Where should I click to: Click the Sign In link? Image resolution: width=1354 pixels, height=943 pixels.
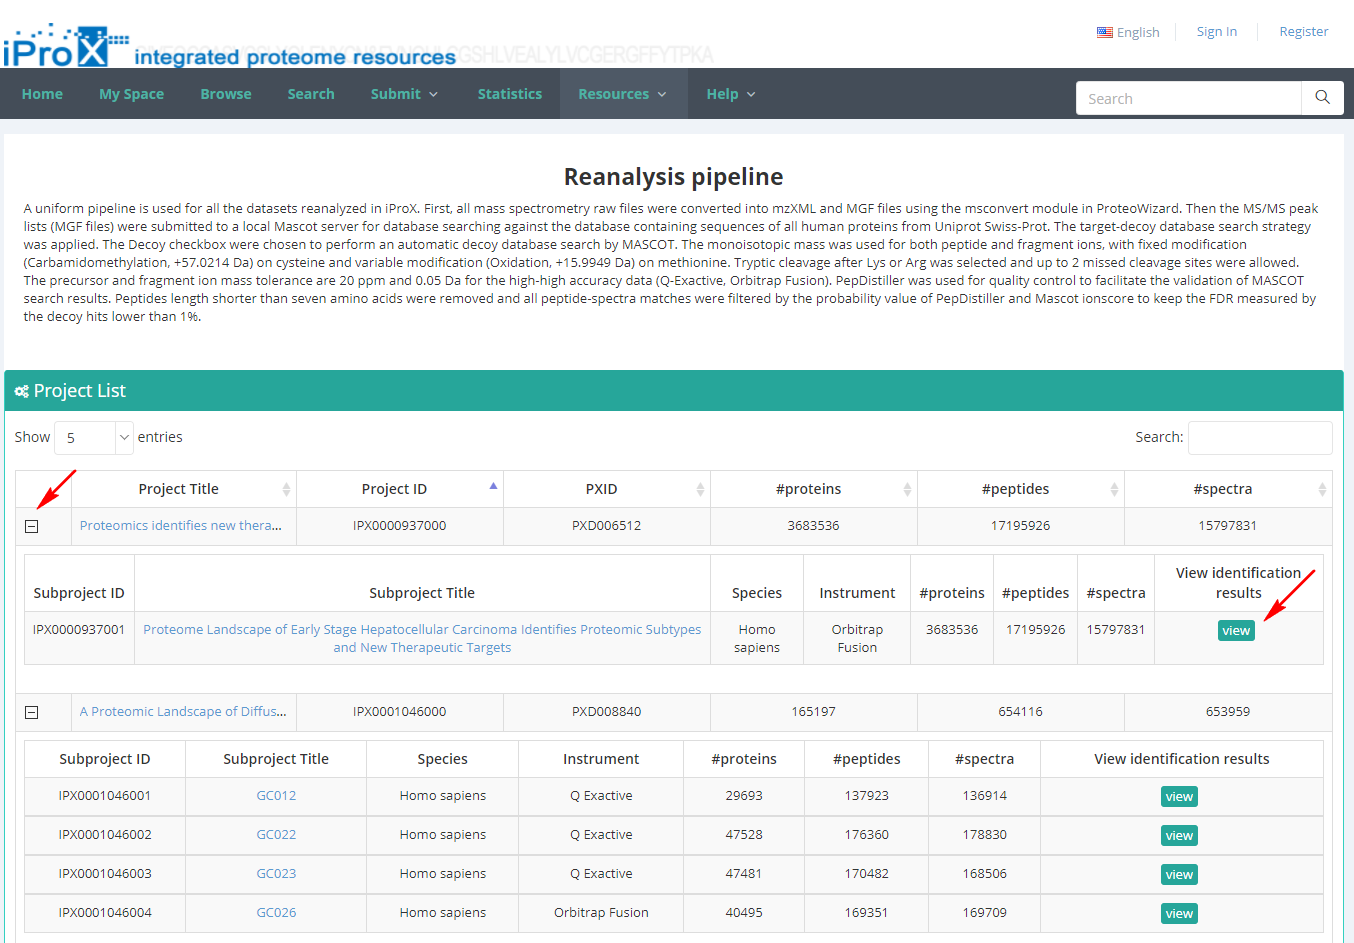(1217, 32)
